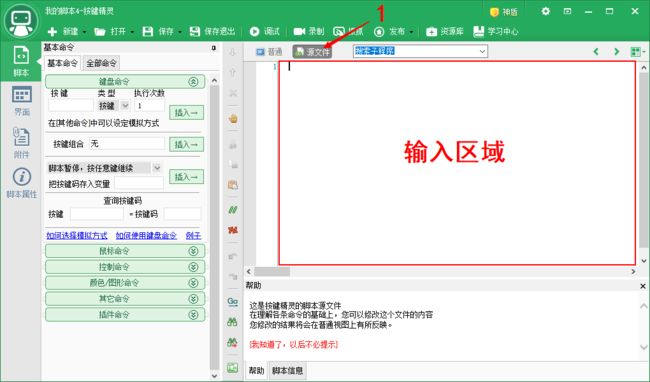
Task: Open the 脚本 sidebar panel
Action: [x=21, y=61]
